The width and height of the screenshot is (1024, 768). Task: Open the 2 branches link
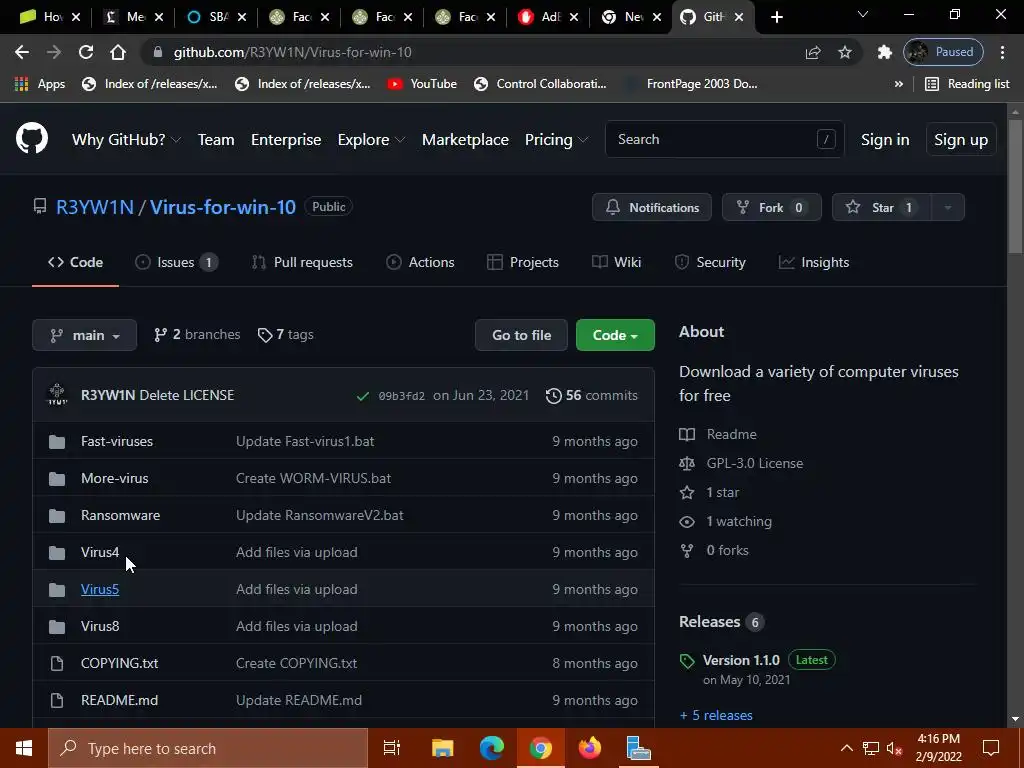197,334
